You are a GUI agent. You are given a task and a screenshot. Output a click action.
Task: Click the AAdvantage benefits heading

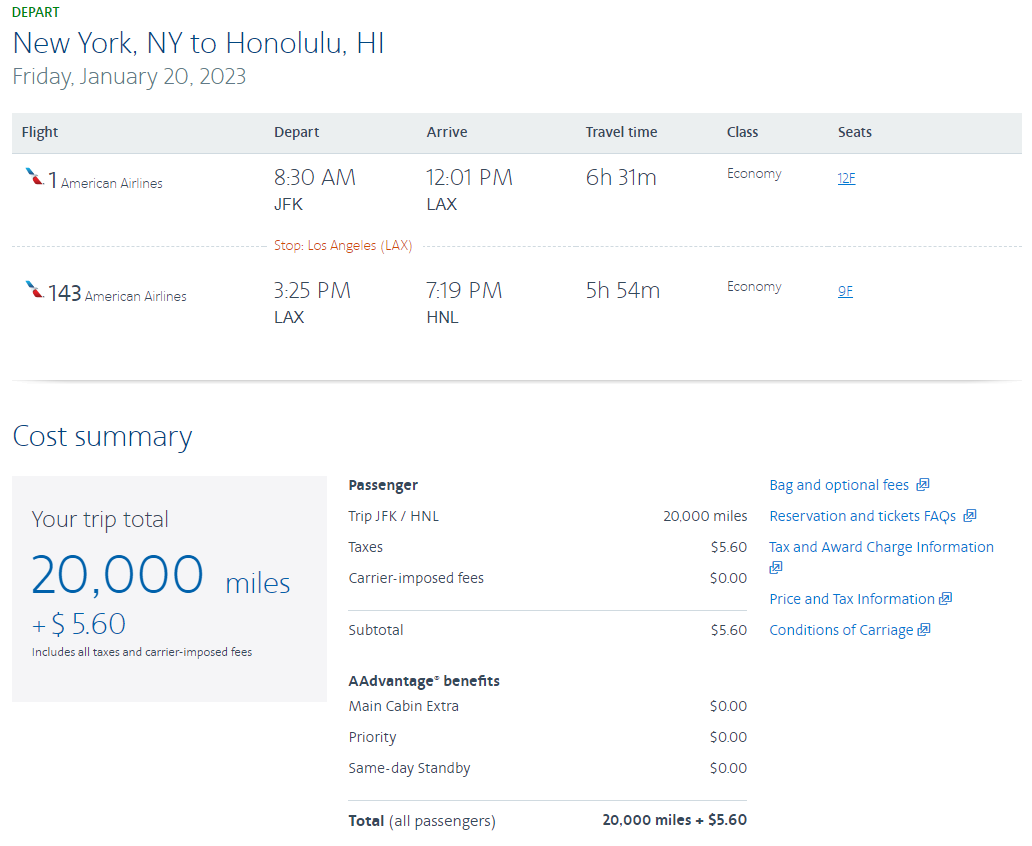click(424, 681)
